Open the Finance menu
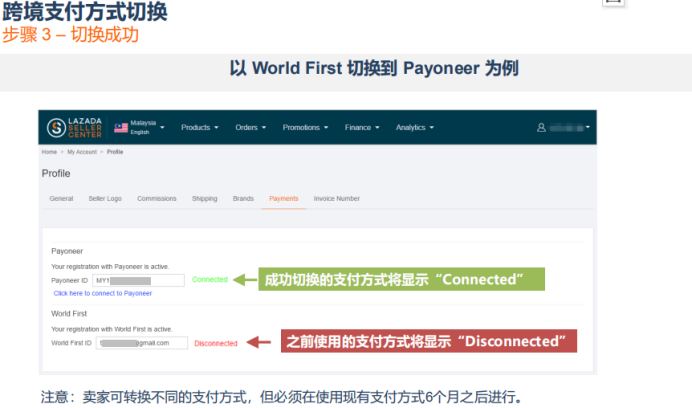 pyautogui.click(x=362, y=128)
